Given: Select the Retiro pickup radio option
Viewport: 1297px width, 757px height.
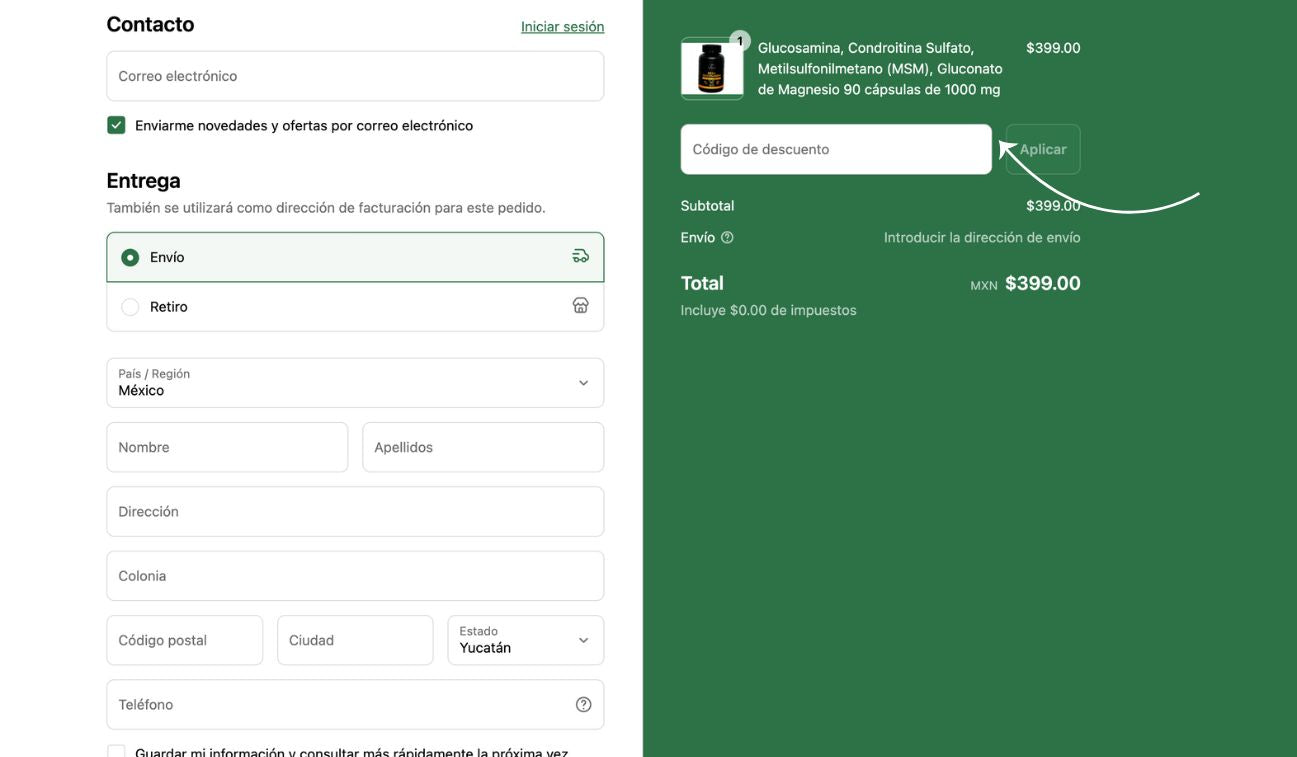Looking at the screenshot, I should [x=130, y=307].
